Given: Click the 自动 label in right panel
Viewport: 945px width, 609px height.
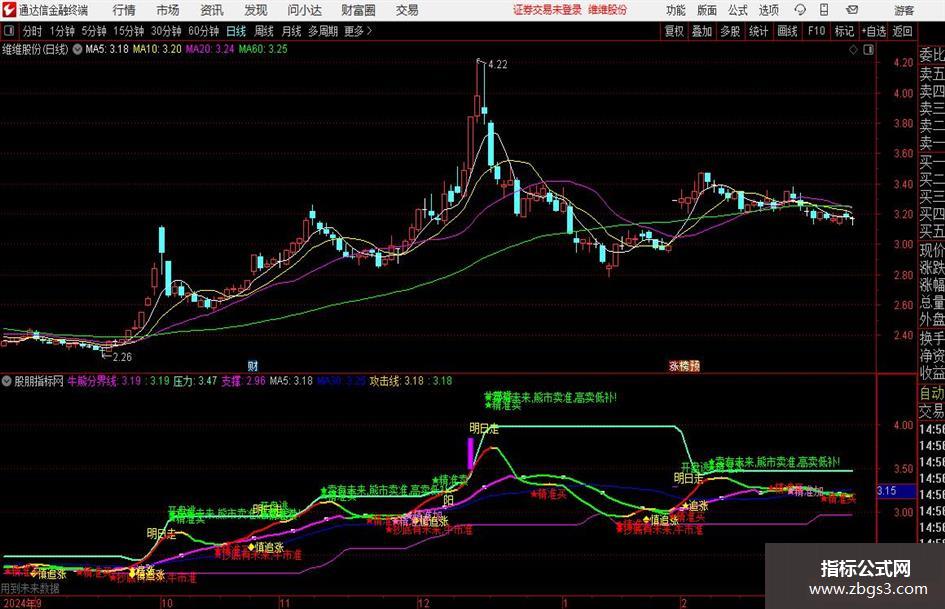Looking at the screenshot, I should (932, 393).
